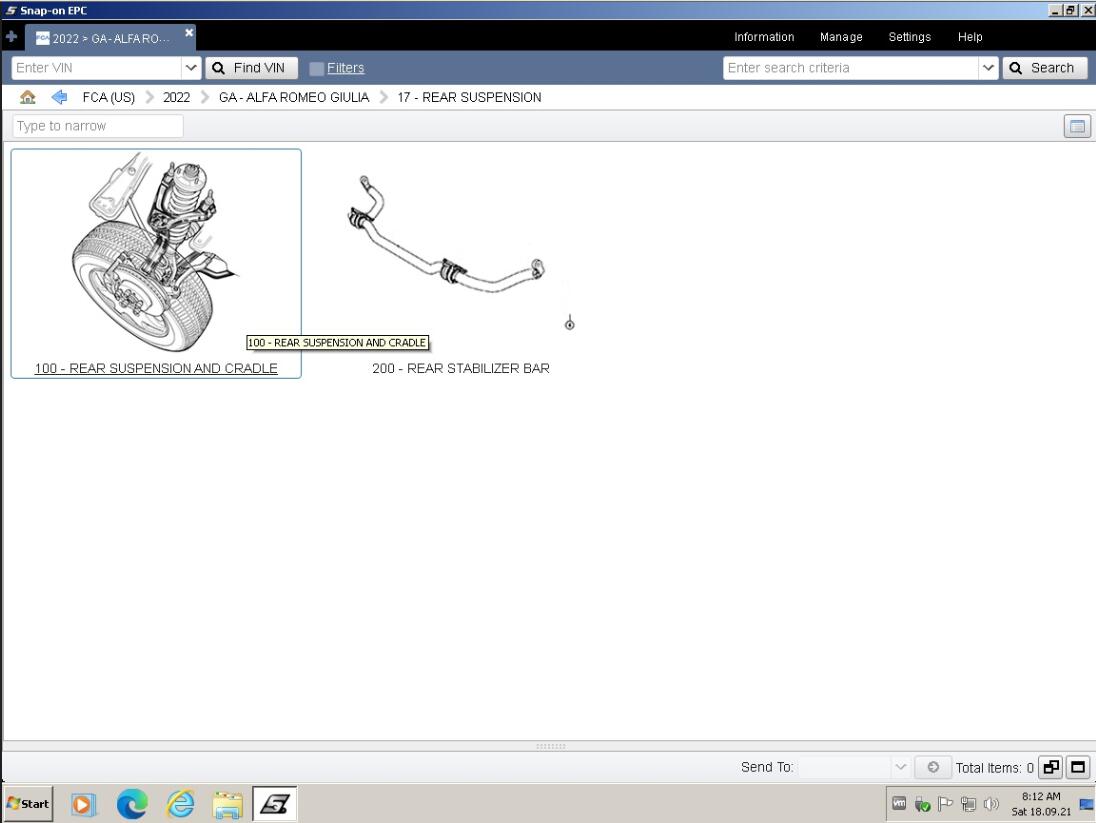Viewport: 1096px width, 823px height.
Task: Open Action Center flag tray icon
Action: click(945, 804)
